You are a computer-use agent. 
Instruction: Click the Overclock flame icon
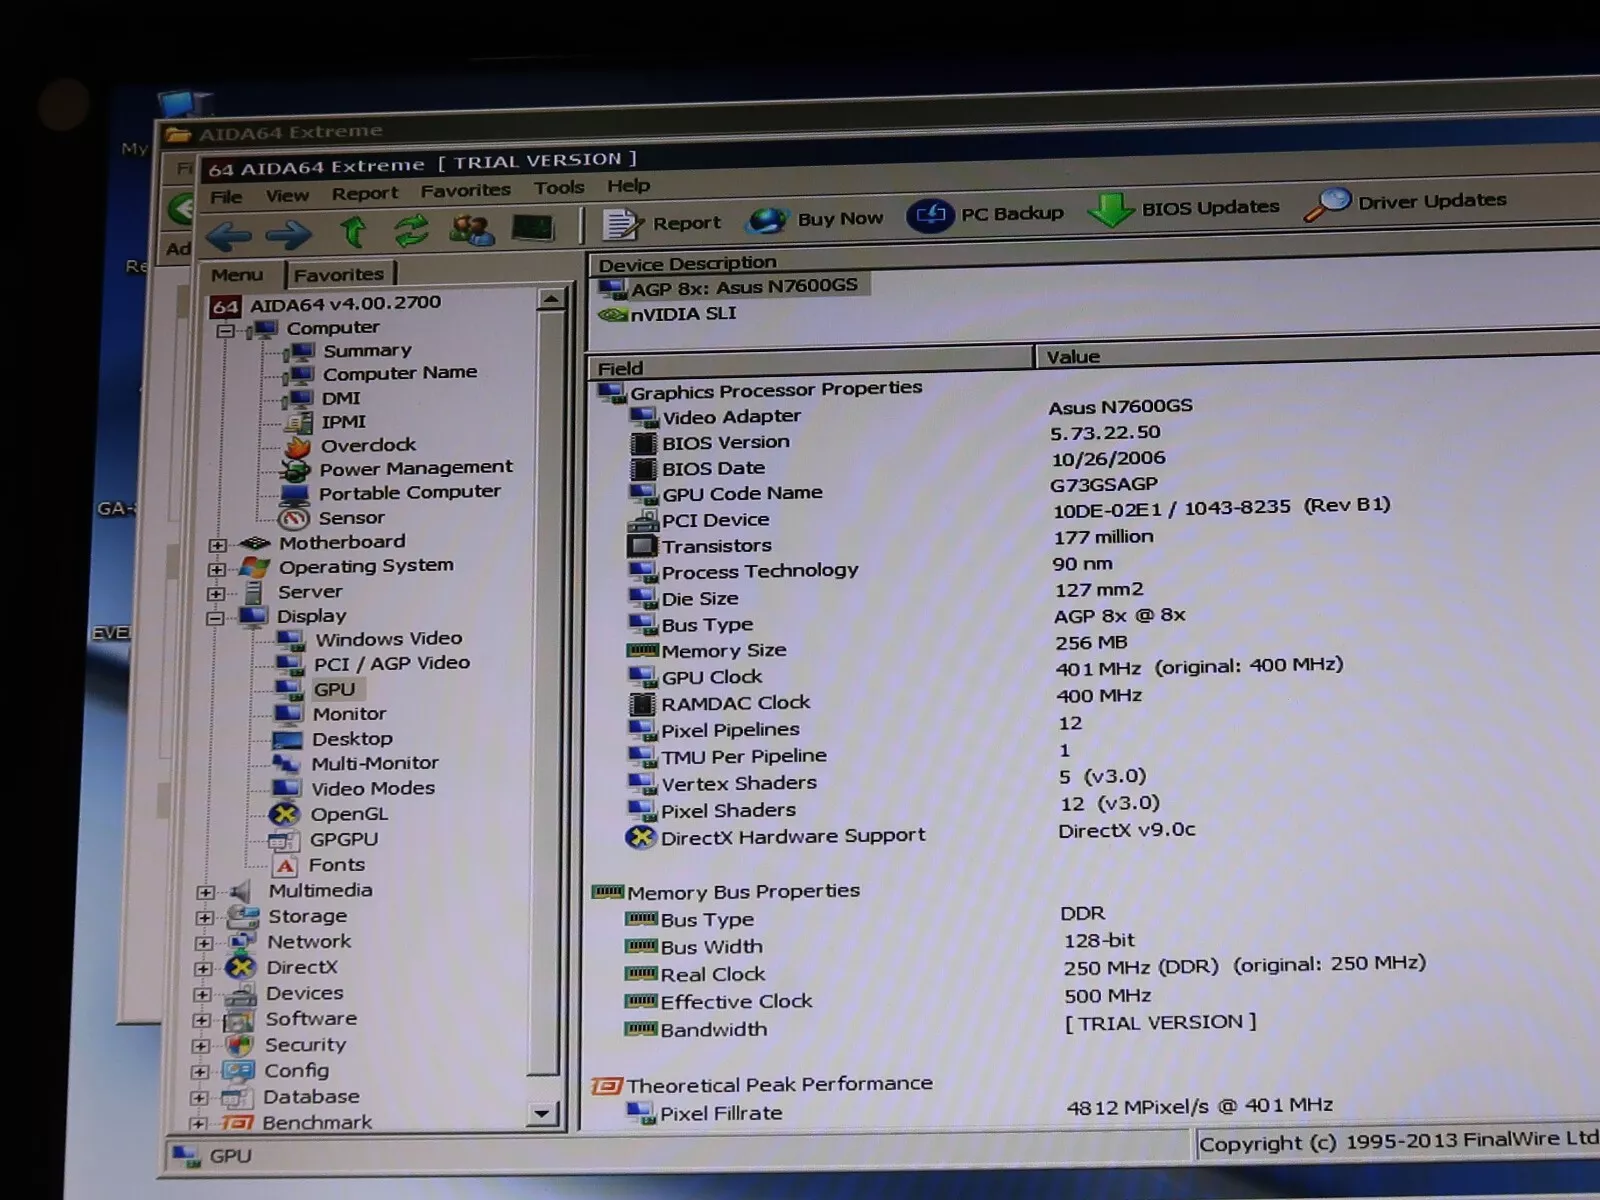coord(297,447)
